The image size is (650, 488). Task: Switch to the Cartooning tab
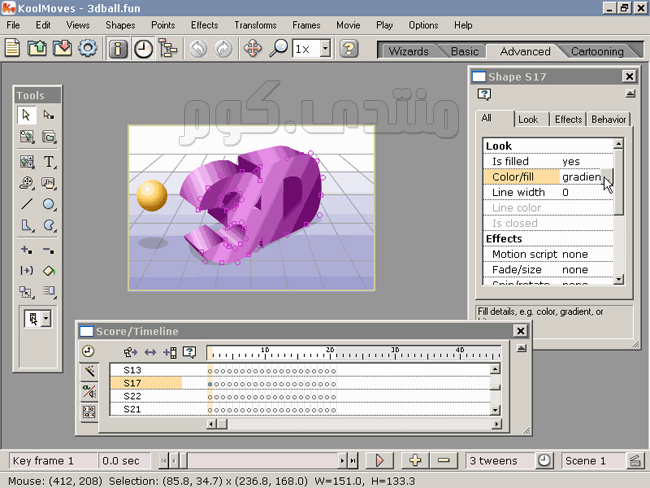pyautogui.click(x=597, y=51)
